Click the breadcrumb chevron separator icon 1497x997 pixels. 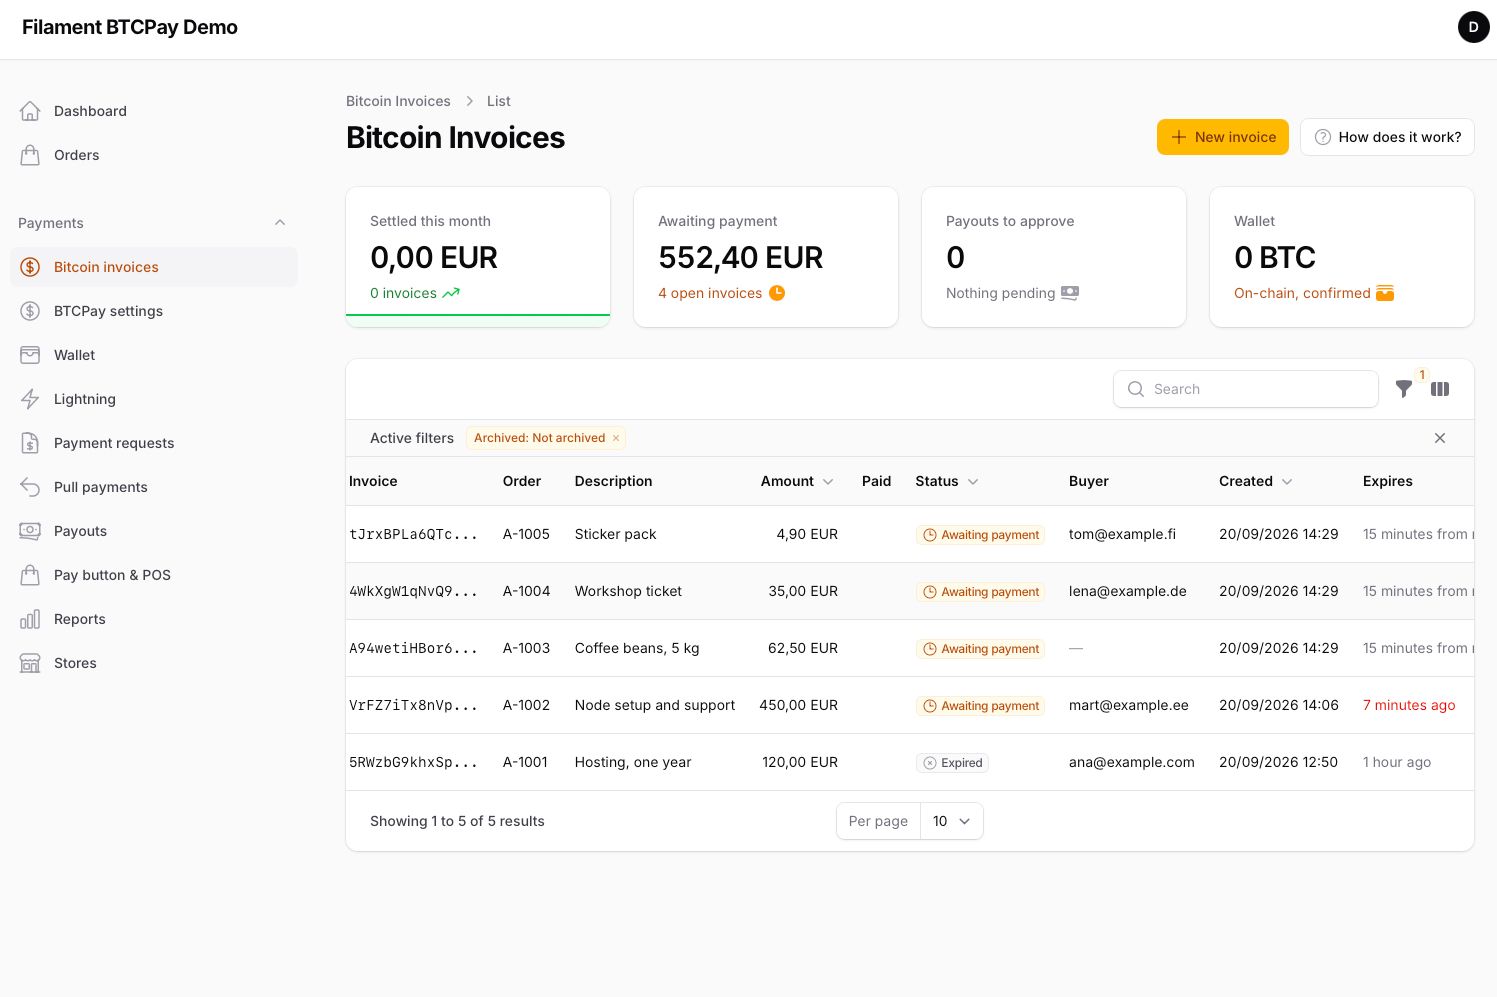point(469,101)
